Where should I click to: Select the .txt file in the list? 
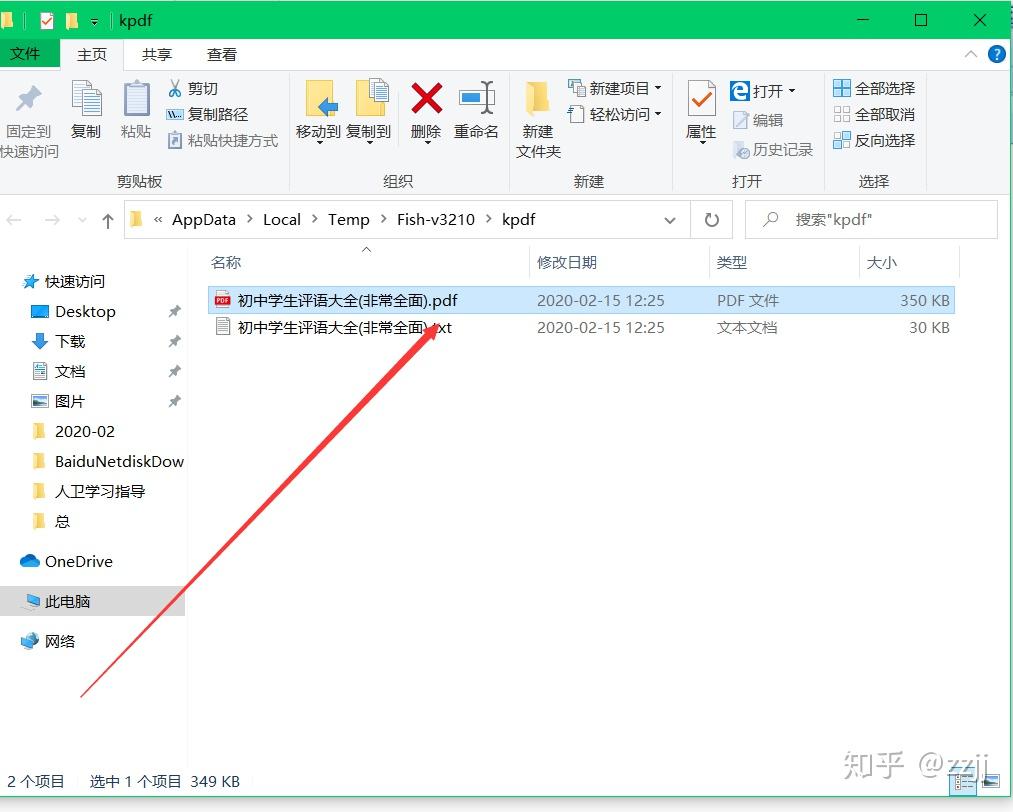581,328
